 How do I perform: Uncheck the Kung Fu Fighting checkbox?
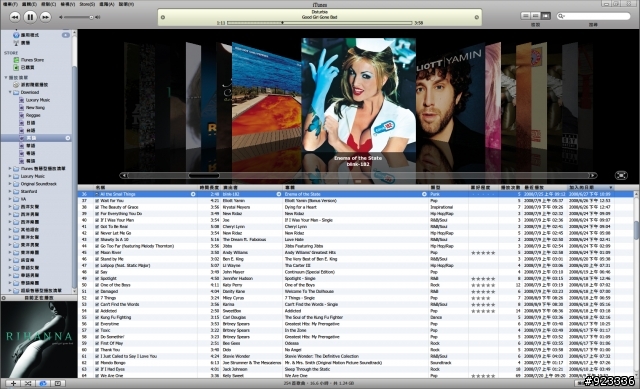(x=97, y=317)
